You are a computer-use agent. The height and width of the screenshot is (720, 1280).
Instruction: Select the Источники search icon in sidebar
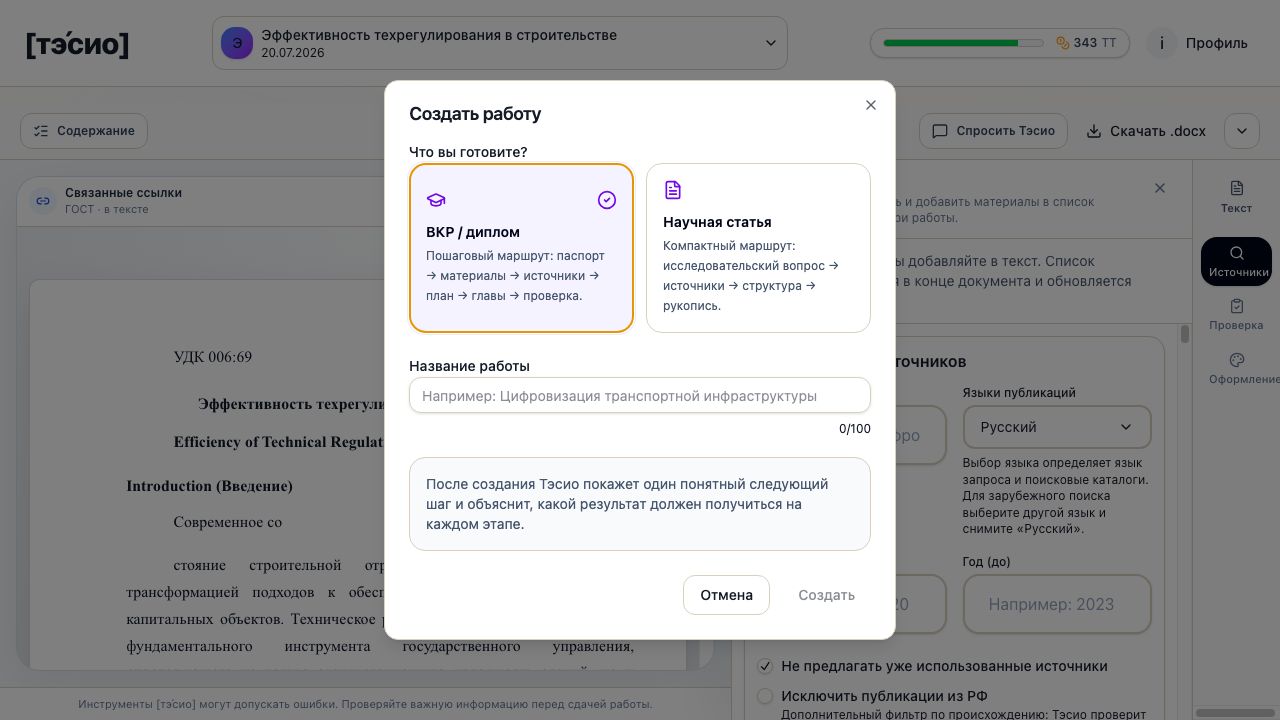[x=1237, y=253]
